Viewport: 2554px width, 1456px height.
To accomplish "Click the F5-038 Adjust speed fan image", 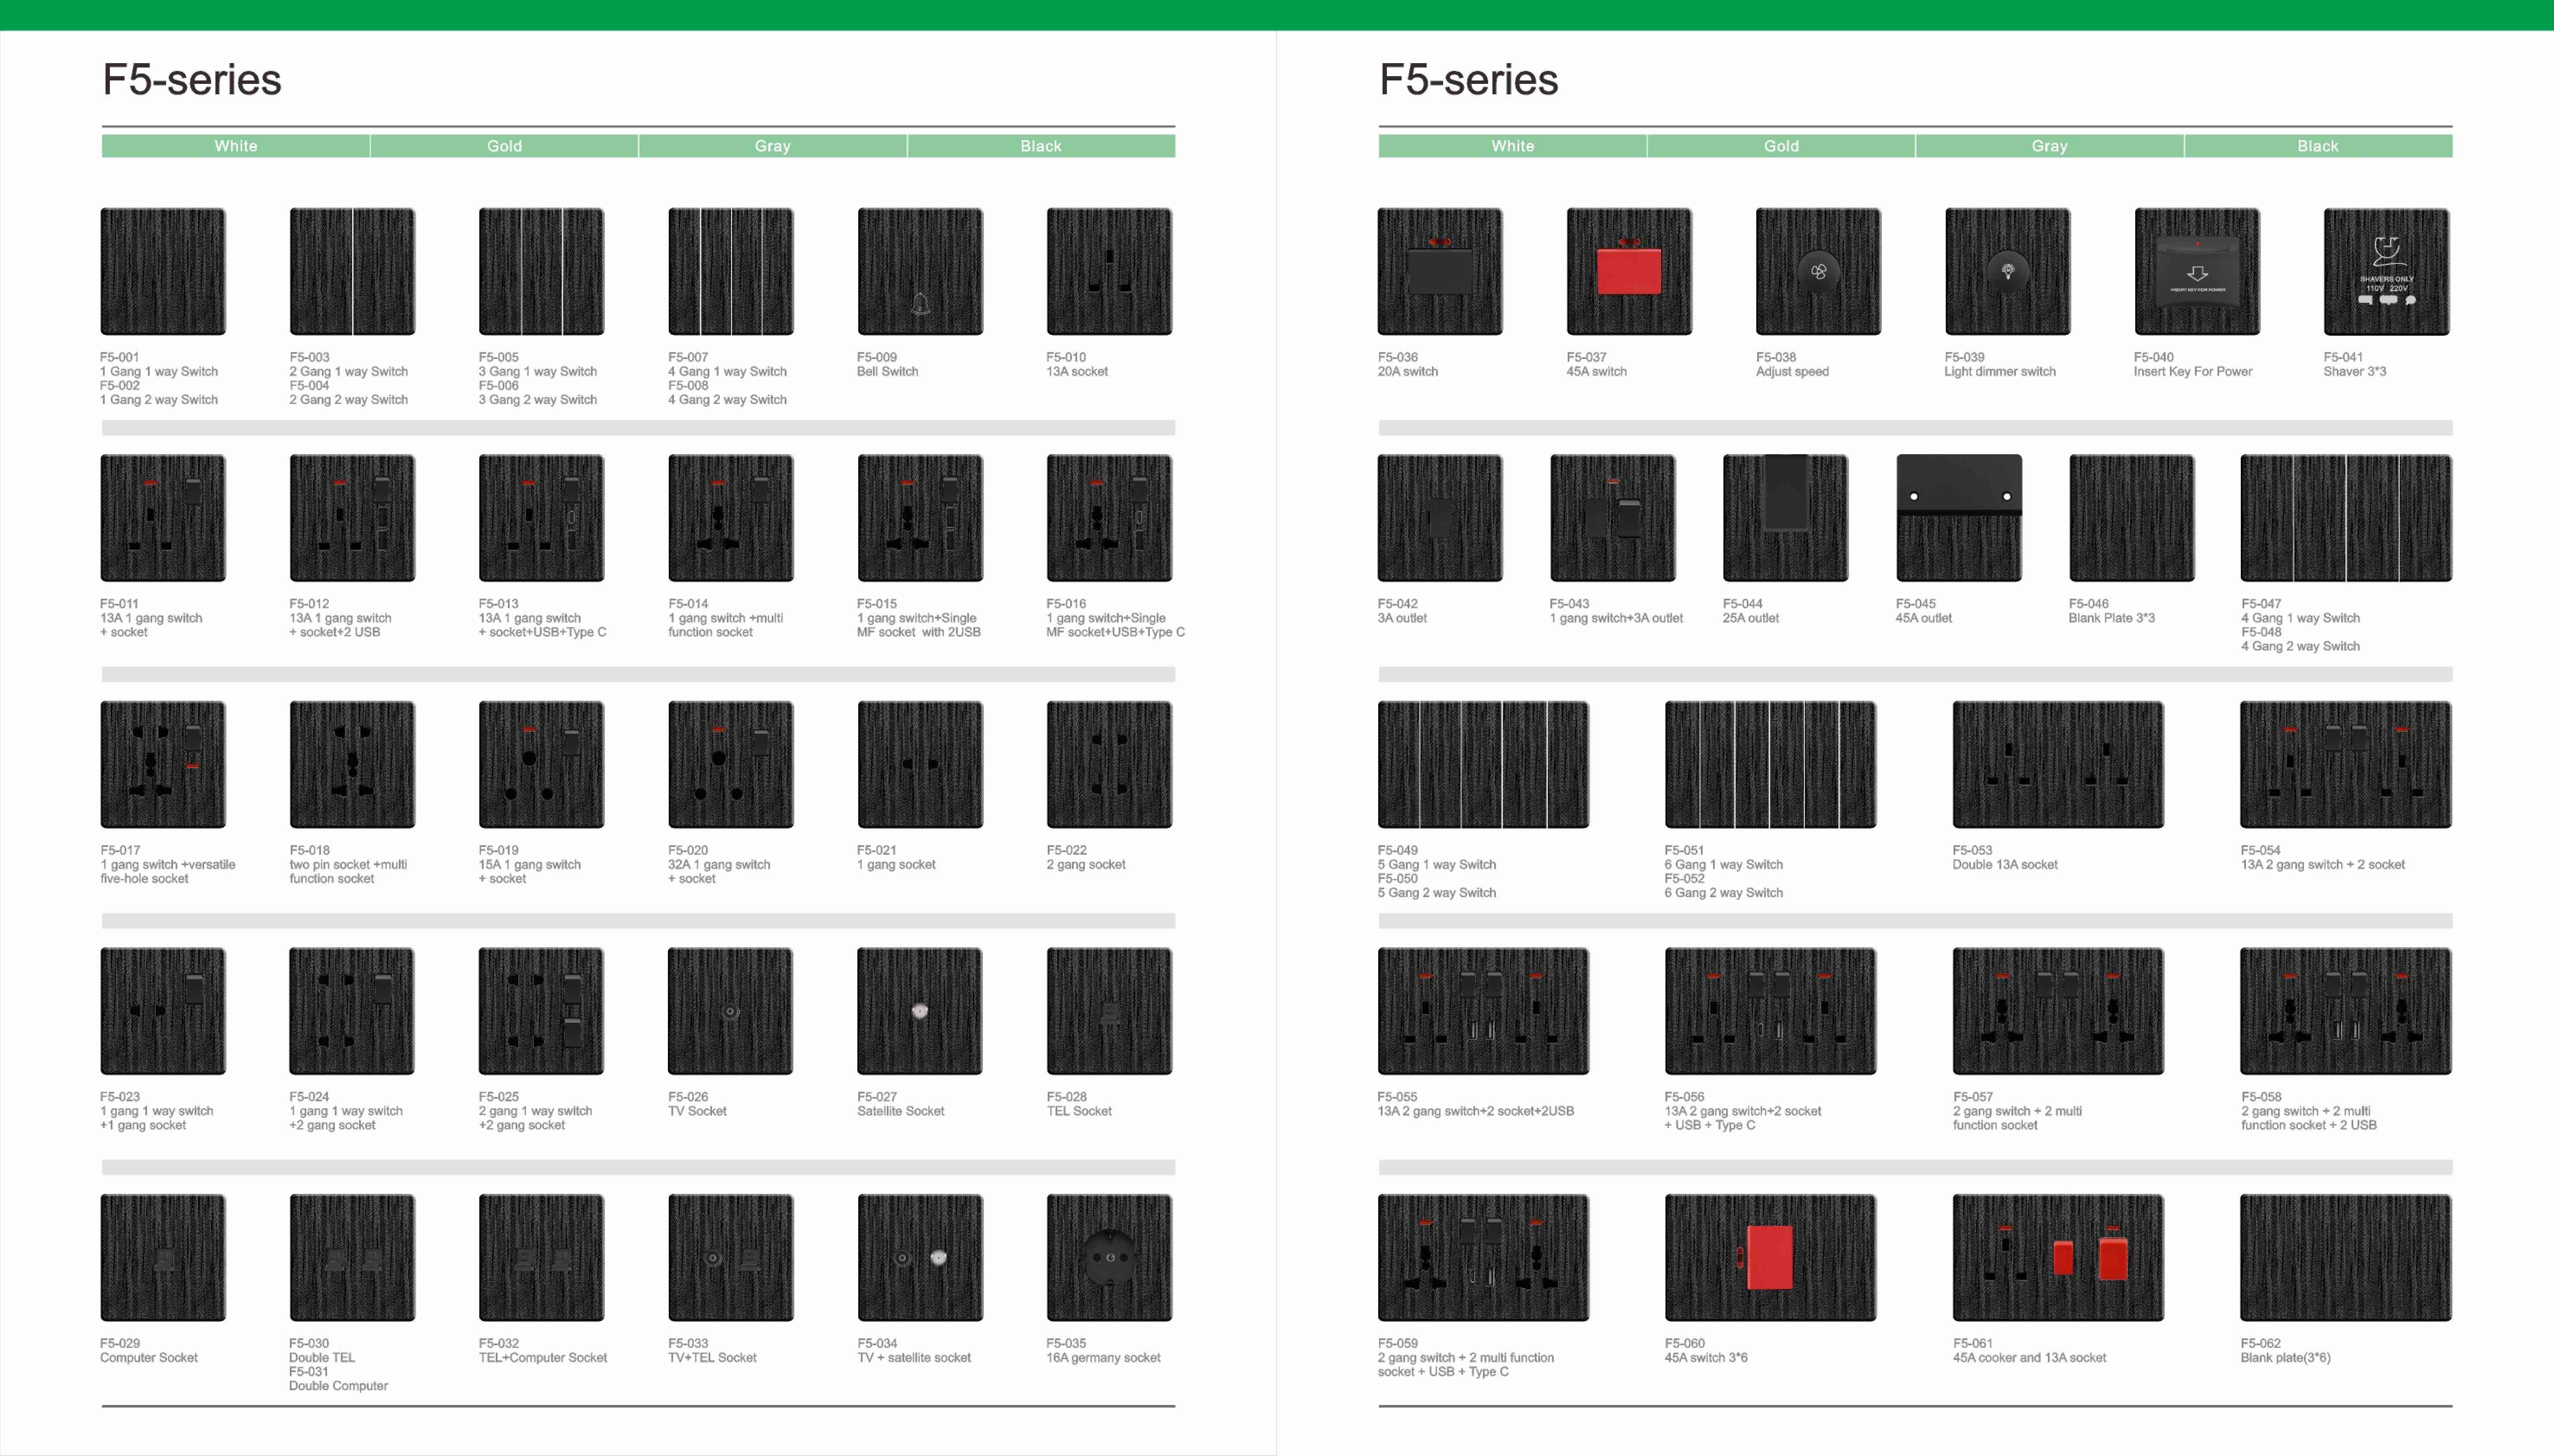I will tap(1818, 271).
